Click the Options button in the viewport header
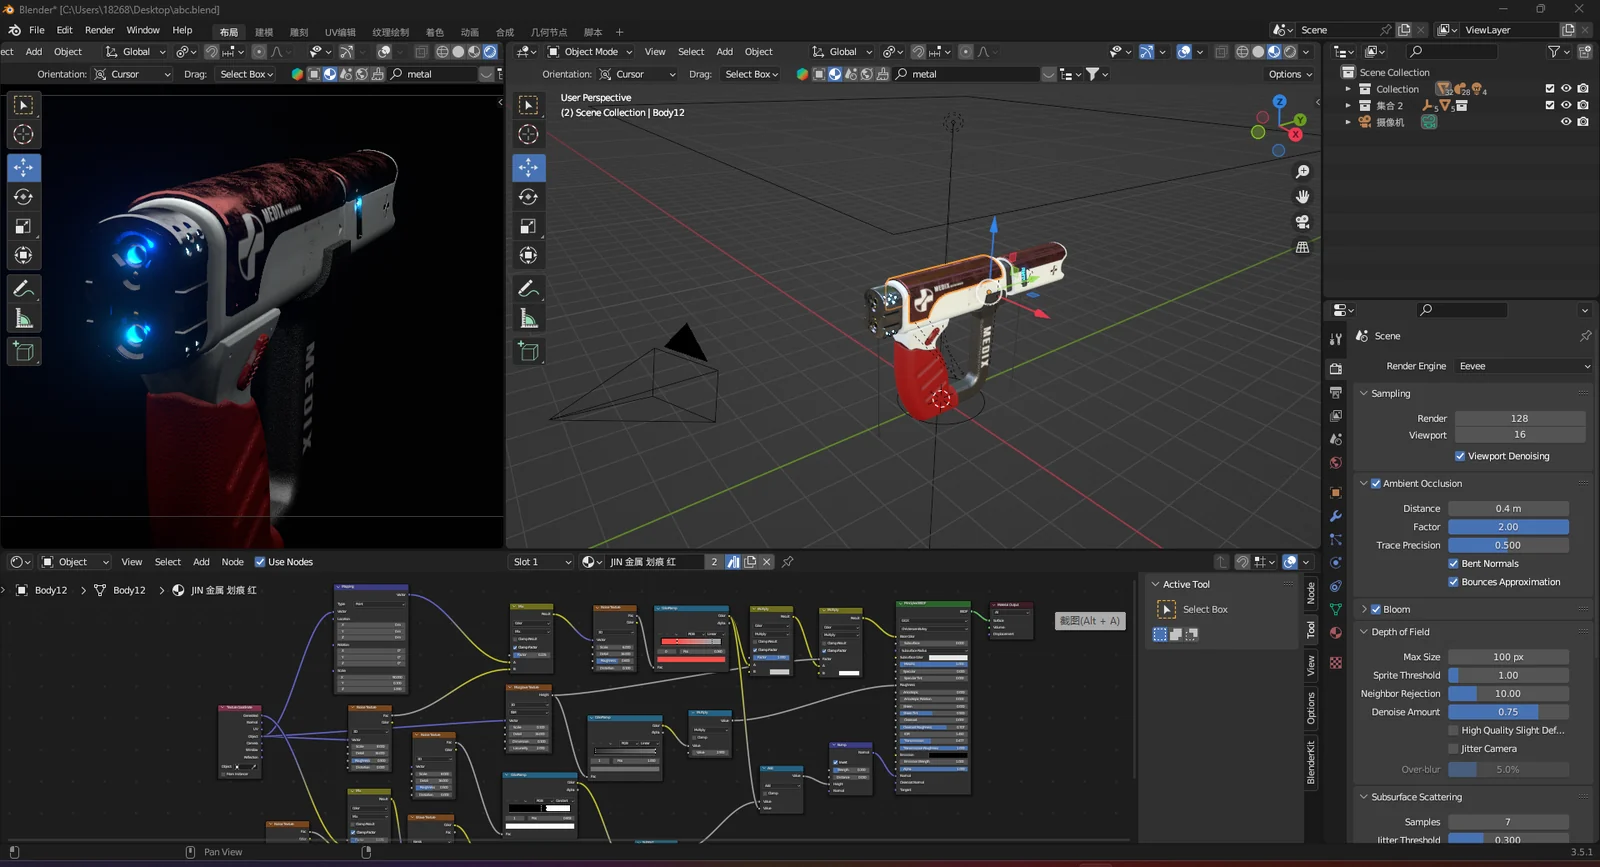1600x867 pixels. [1290, 74]
